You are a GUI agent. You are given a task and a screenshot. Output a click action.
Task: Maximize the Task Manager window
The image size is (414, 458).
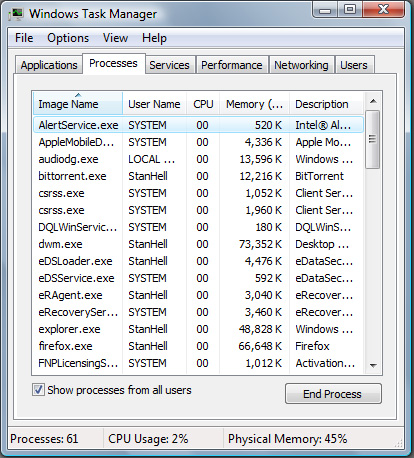pyautogui.click(x=350, y=9)
